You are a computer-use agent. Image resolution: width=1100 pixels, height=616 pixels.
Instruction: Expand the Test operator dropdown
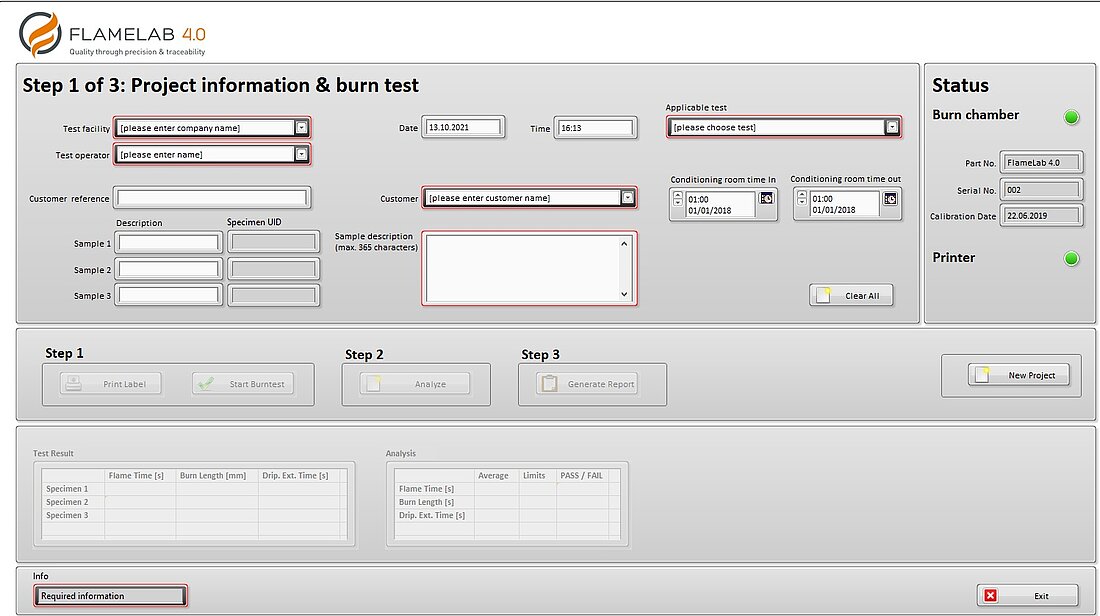pyautogui.click(x=301, y=155)
